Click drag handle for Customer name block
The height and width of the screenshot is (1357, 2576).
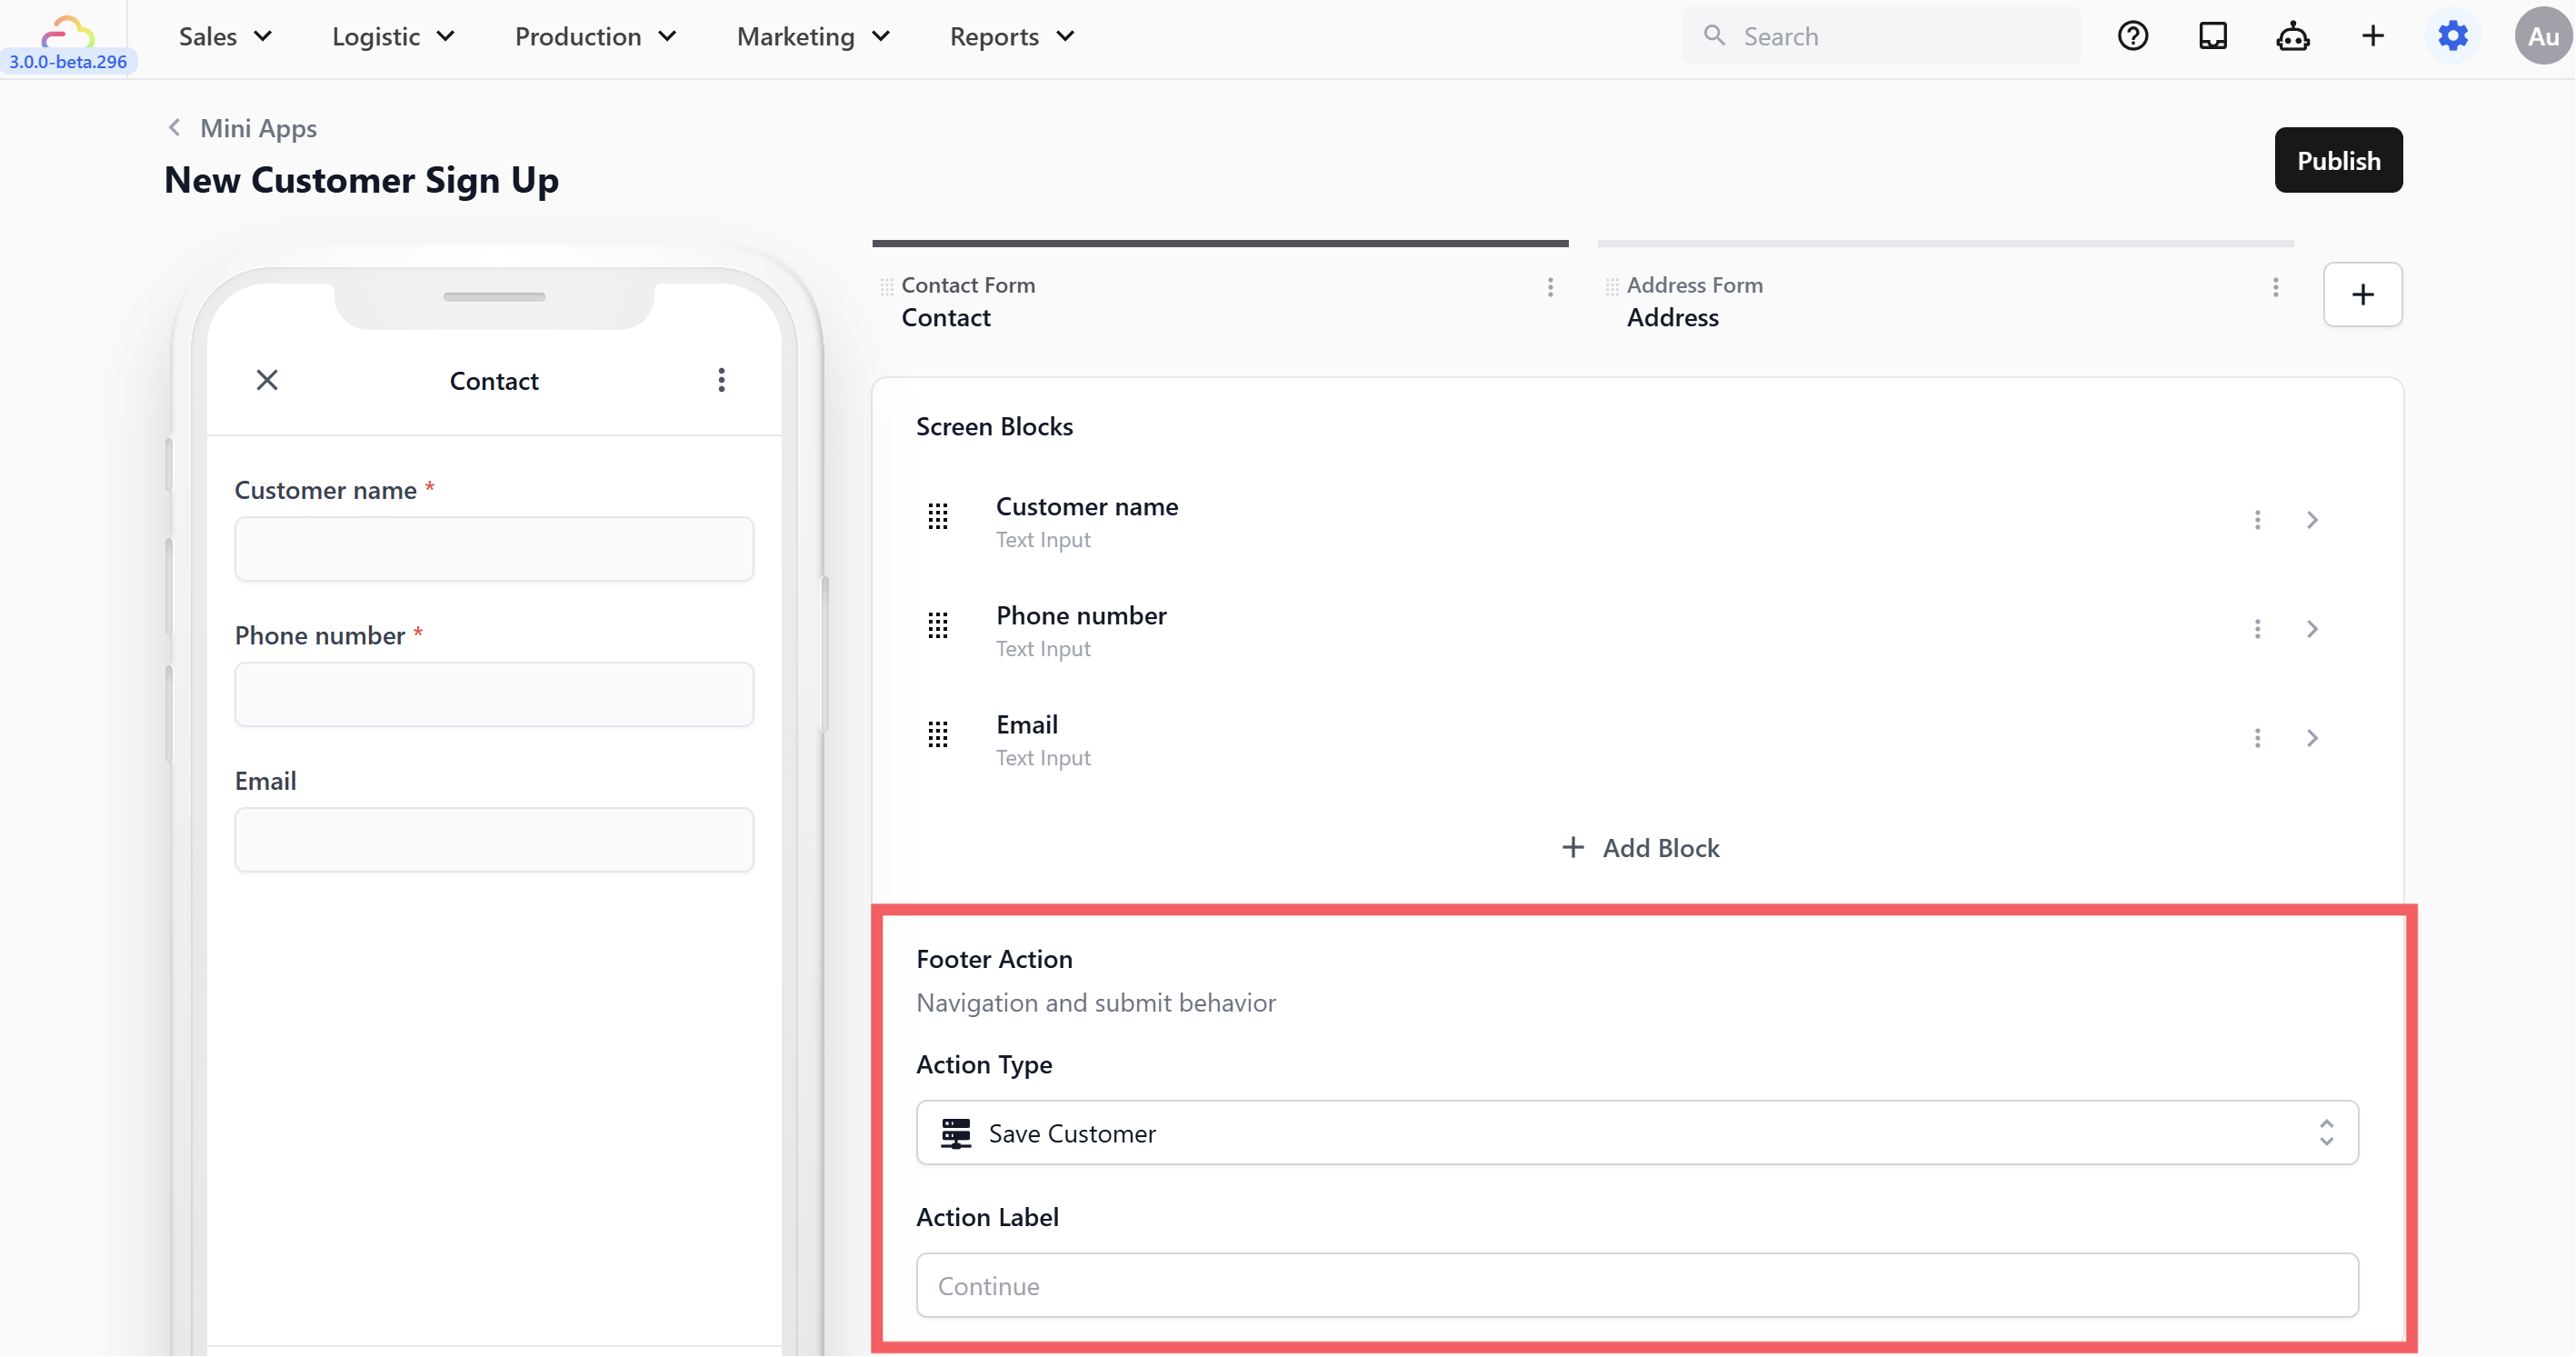point(937,517)
